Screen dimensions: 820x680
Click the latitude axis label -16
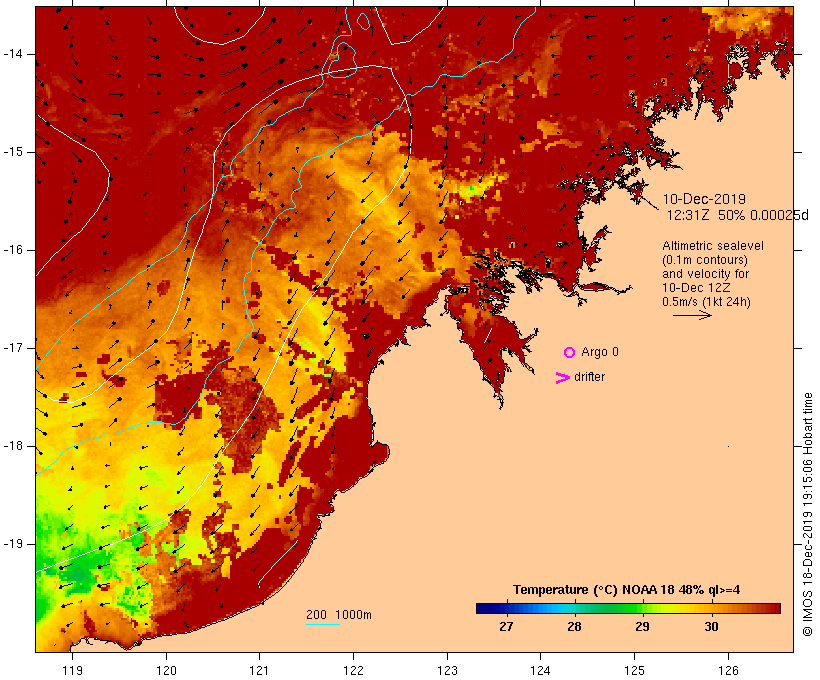(12, 250)
